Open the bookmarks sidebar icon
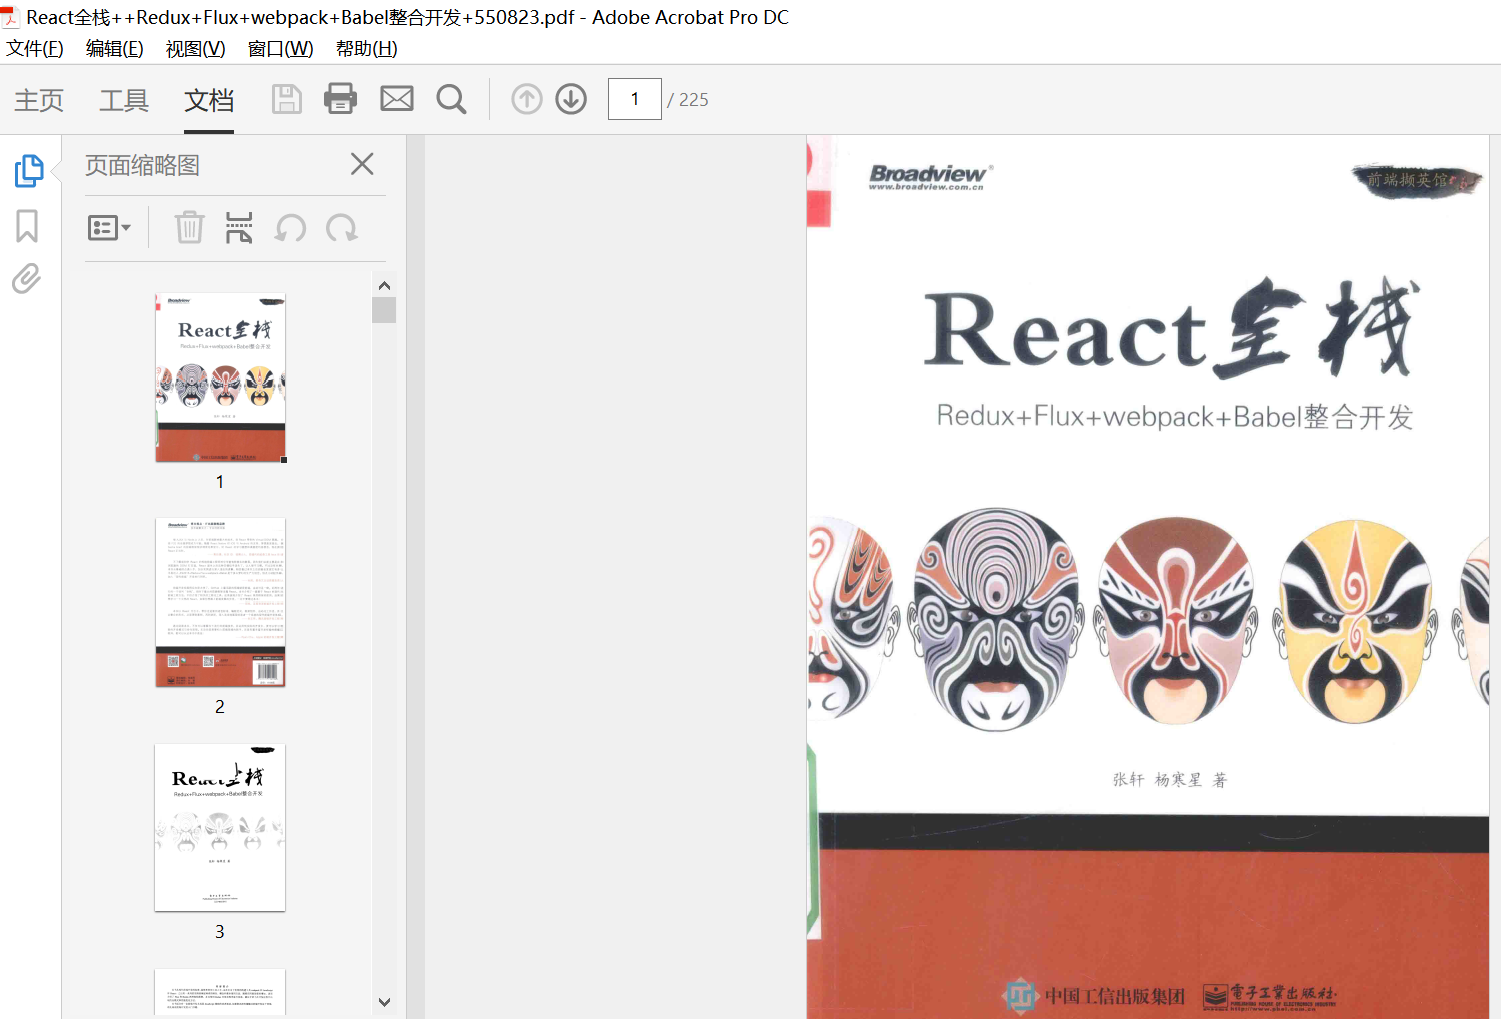The height and width of the screenshot is (1019, 1501). (27, 226)
